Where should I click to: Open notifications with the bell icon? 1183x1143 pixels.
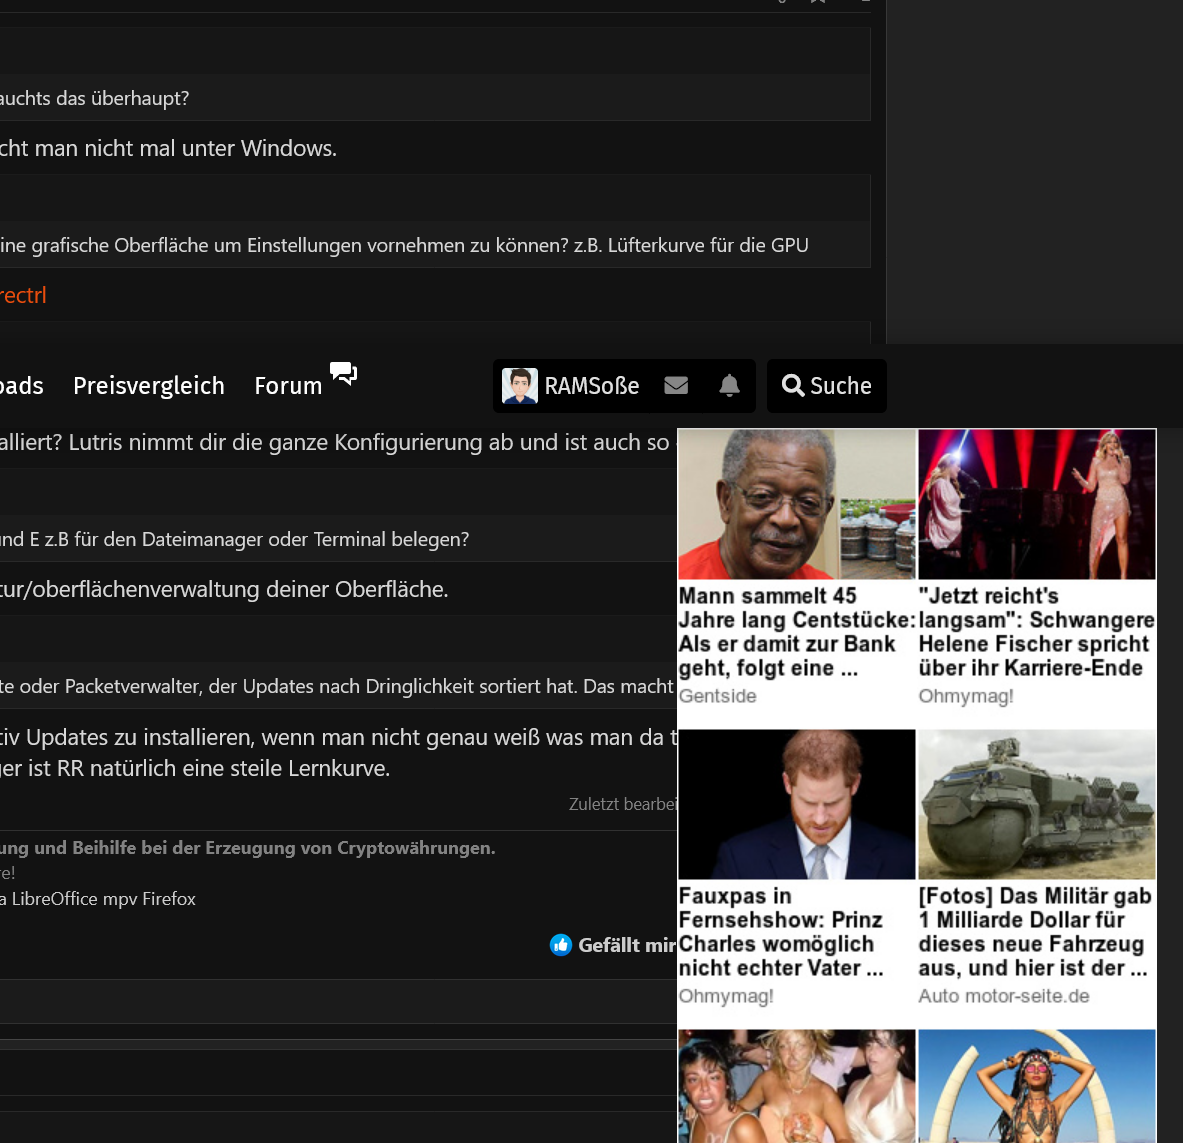tap(729, 385)
